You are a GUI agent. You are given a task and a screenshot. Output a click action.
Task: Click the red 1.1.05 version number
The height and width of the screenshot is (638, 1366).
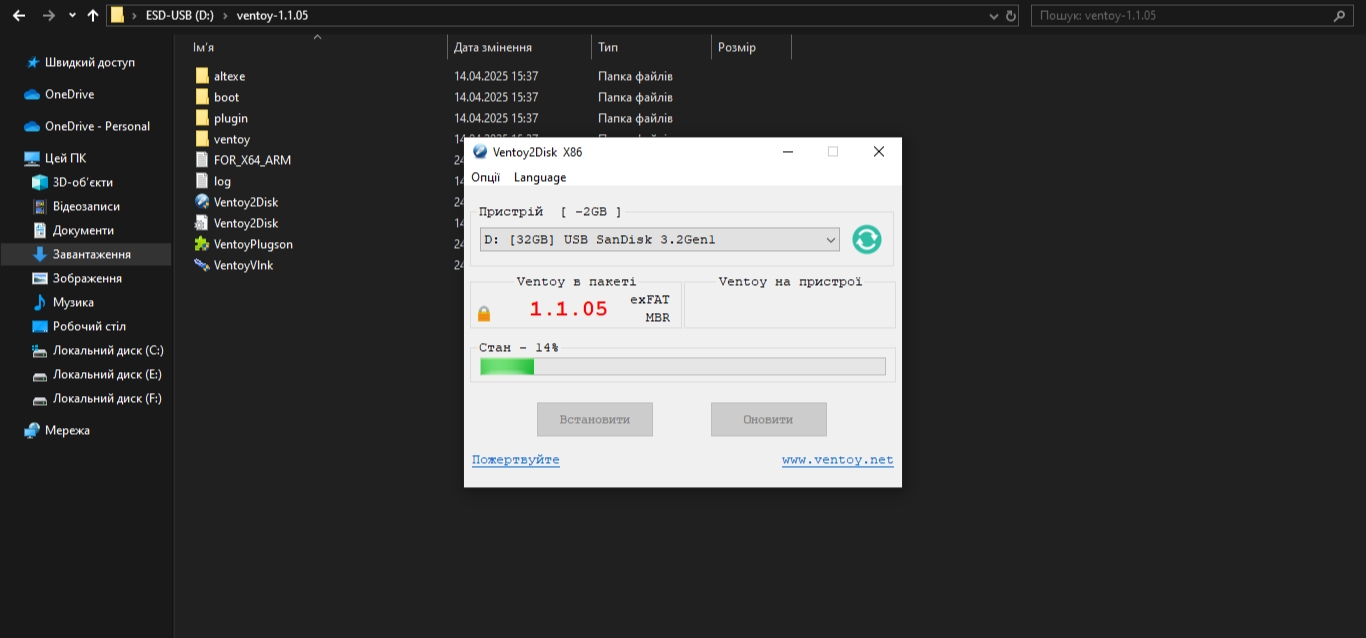569,309
